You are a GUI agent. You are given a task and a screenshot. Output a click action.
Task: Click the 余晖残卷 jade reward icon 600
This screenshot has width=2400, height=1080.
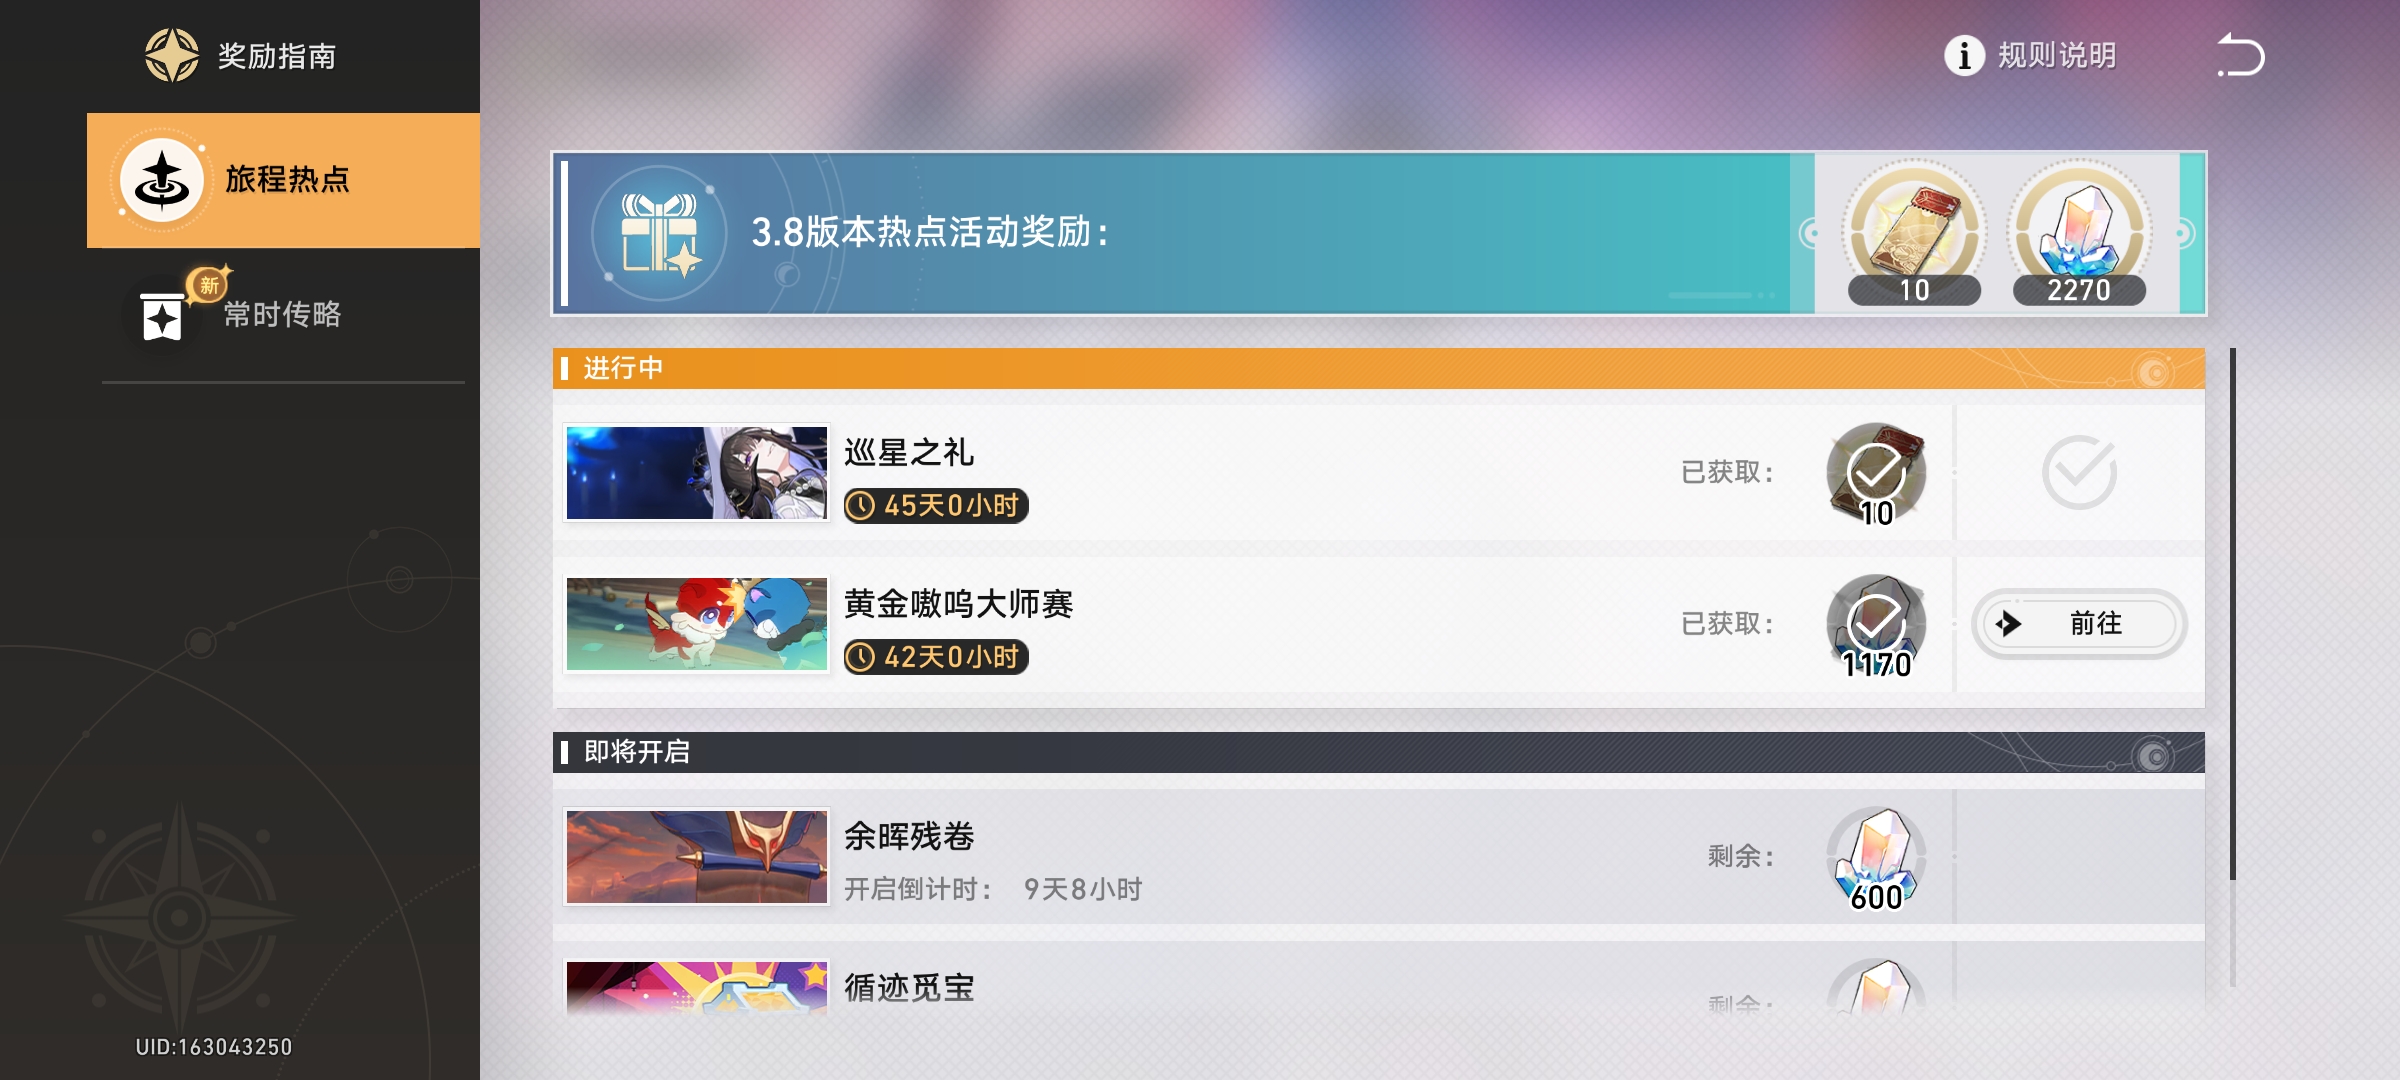pos(1876,858)
